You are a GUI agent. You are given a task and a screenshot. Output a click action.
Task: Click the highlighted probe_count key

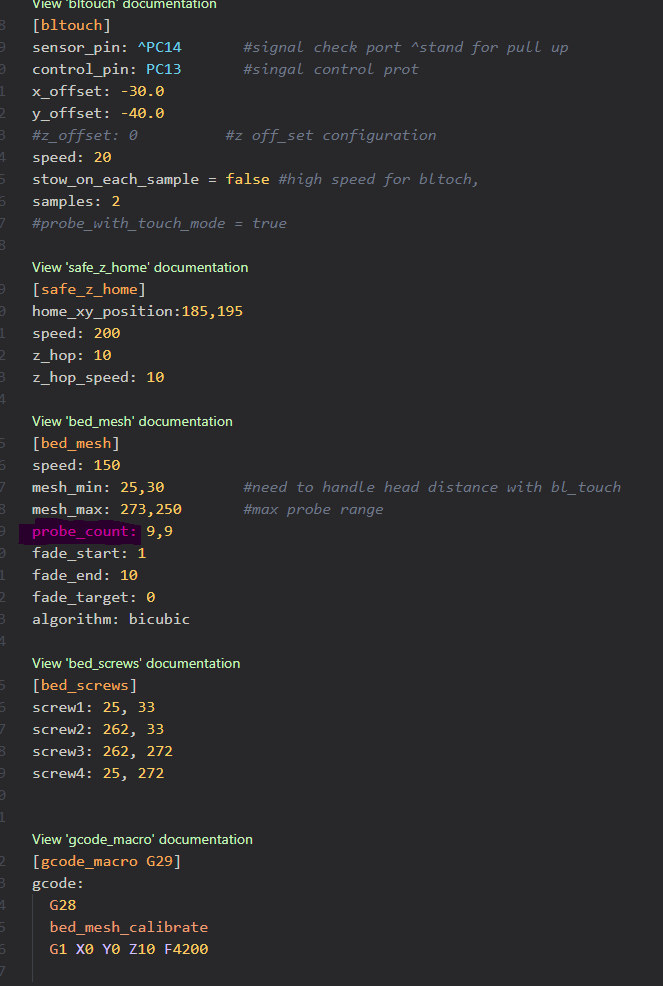tap(84, 531)
